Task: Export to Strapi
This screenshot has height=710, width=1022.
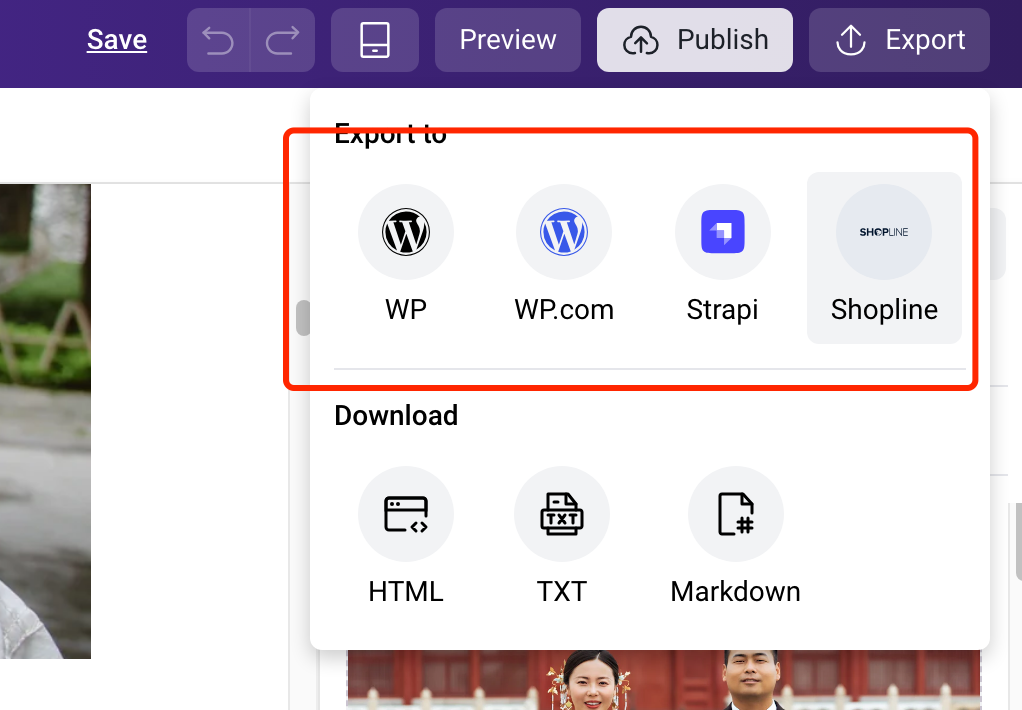Action: [x=722, y=255]
